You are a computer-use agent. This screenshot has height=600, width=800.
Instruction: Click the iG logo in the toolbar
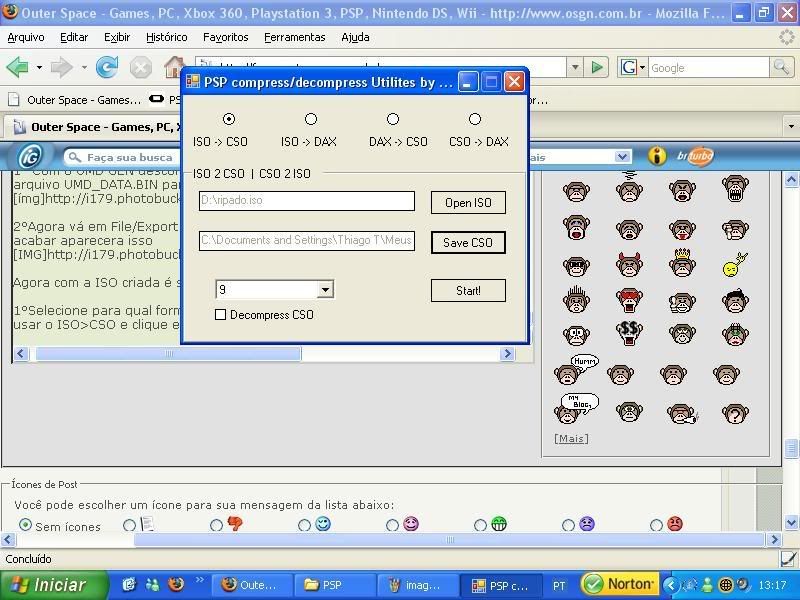[30, 157]
